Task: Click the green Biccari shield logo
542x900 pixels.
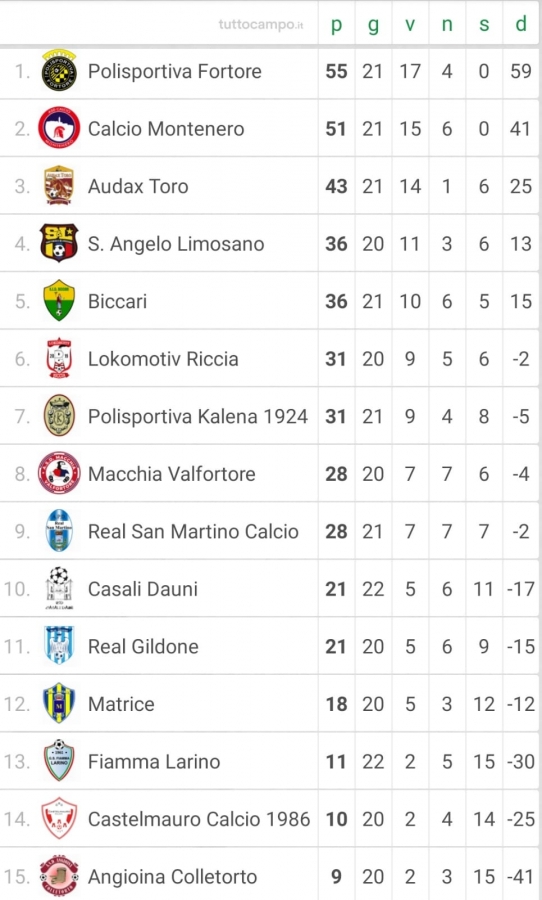Action: [x=59, y=301]
